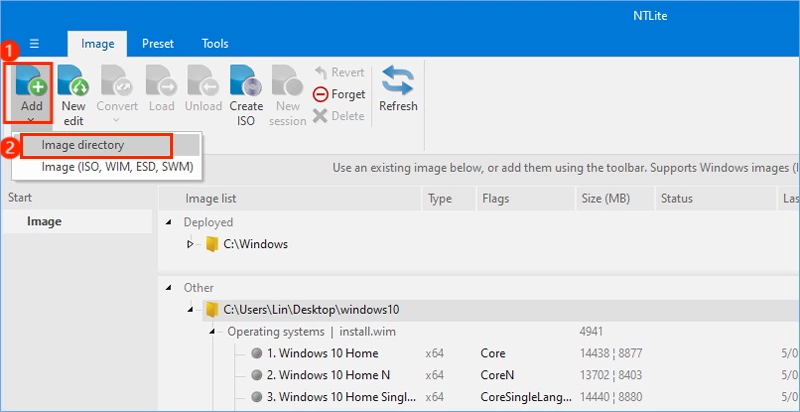The image size is (800, 412).
Task: Click the New session icon
Action: click(x=288, y=81)
